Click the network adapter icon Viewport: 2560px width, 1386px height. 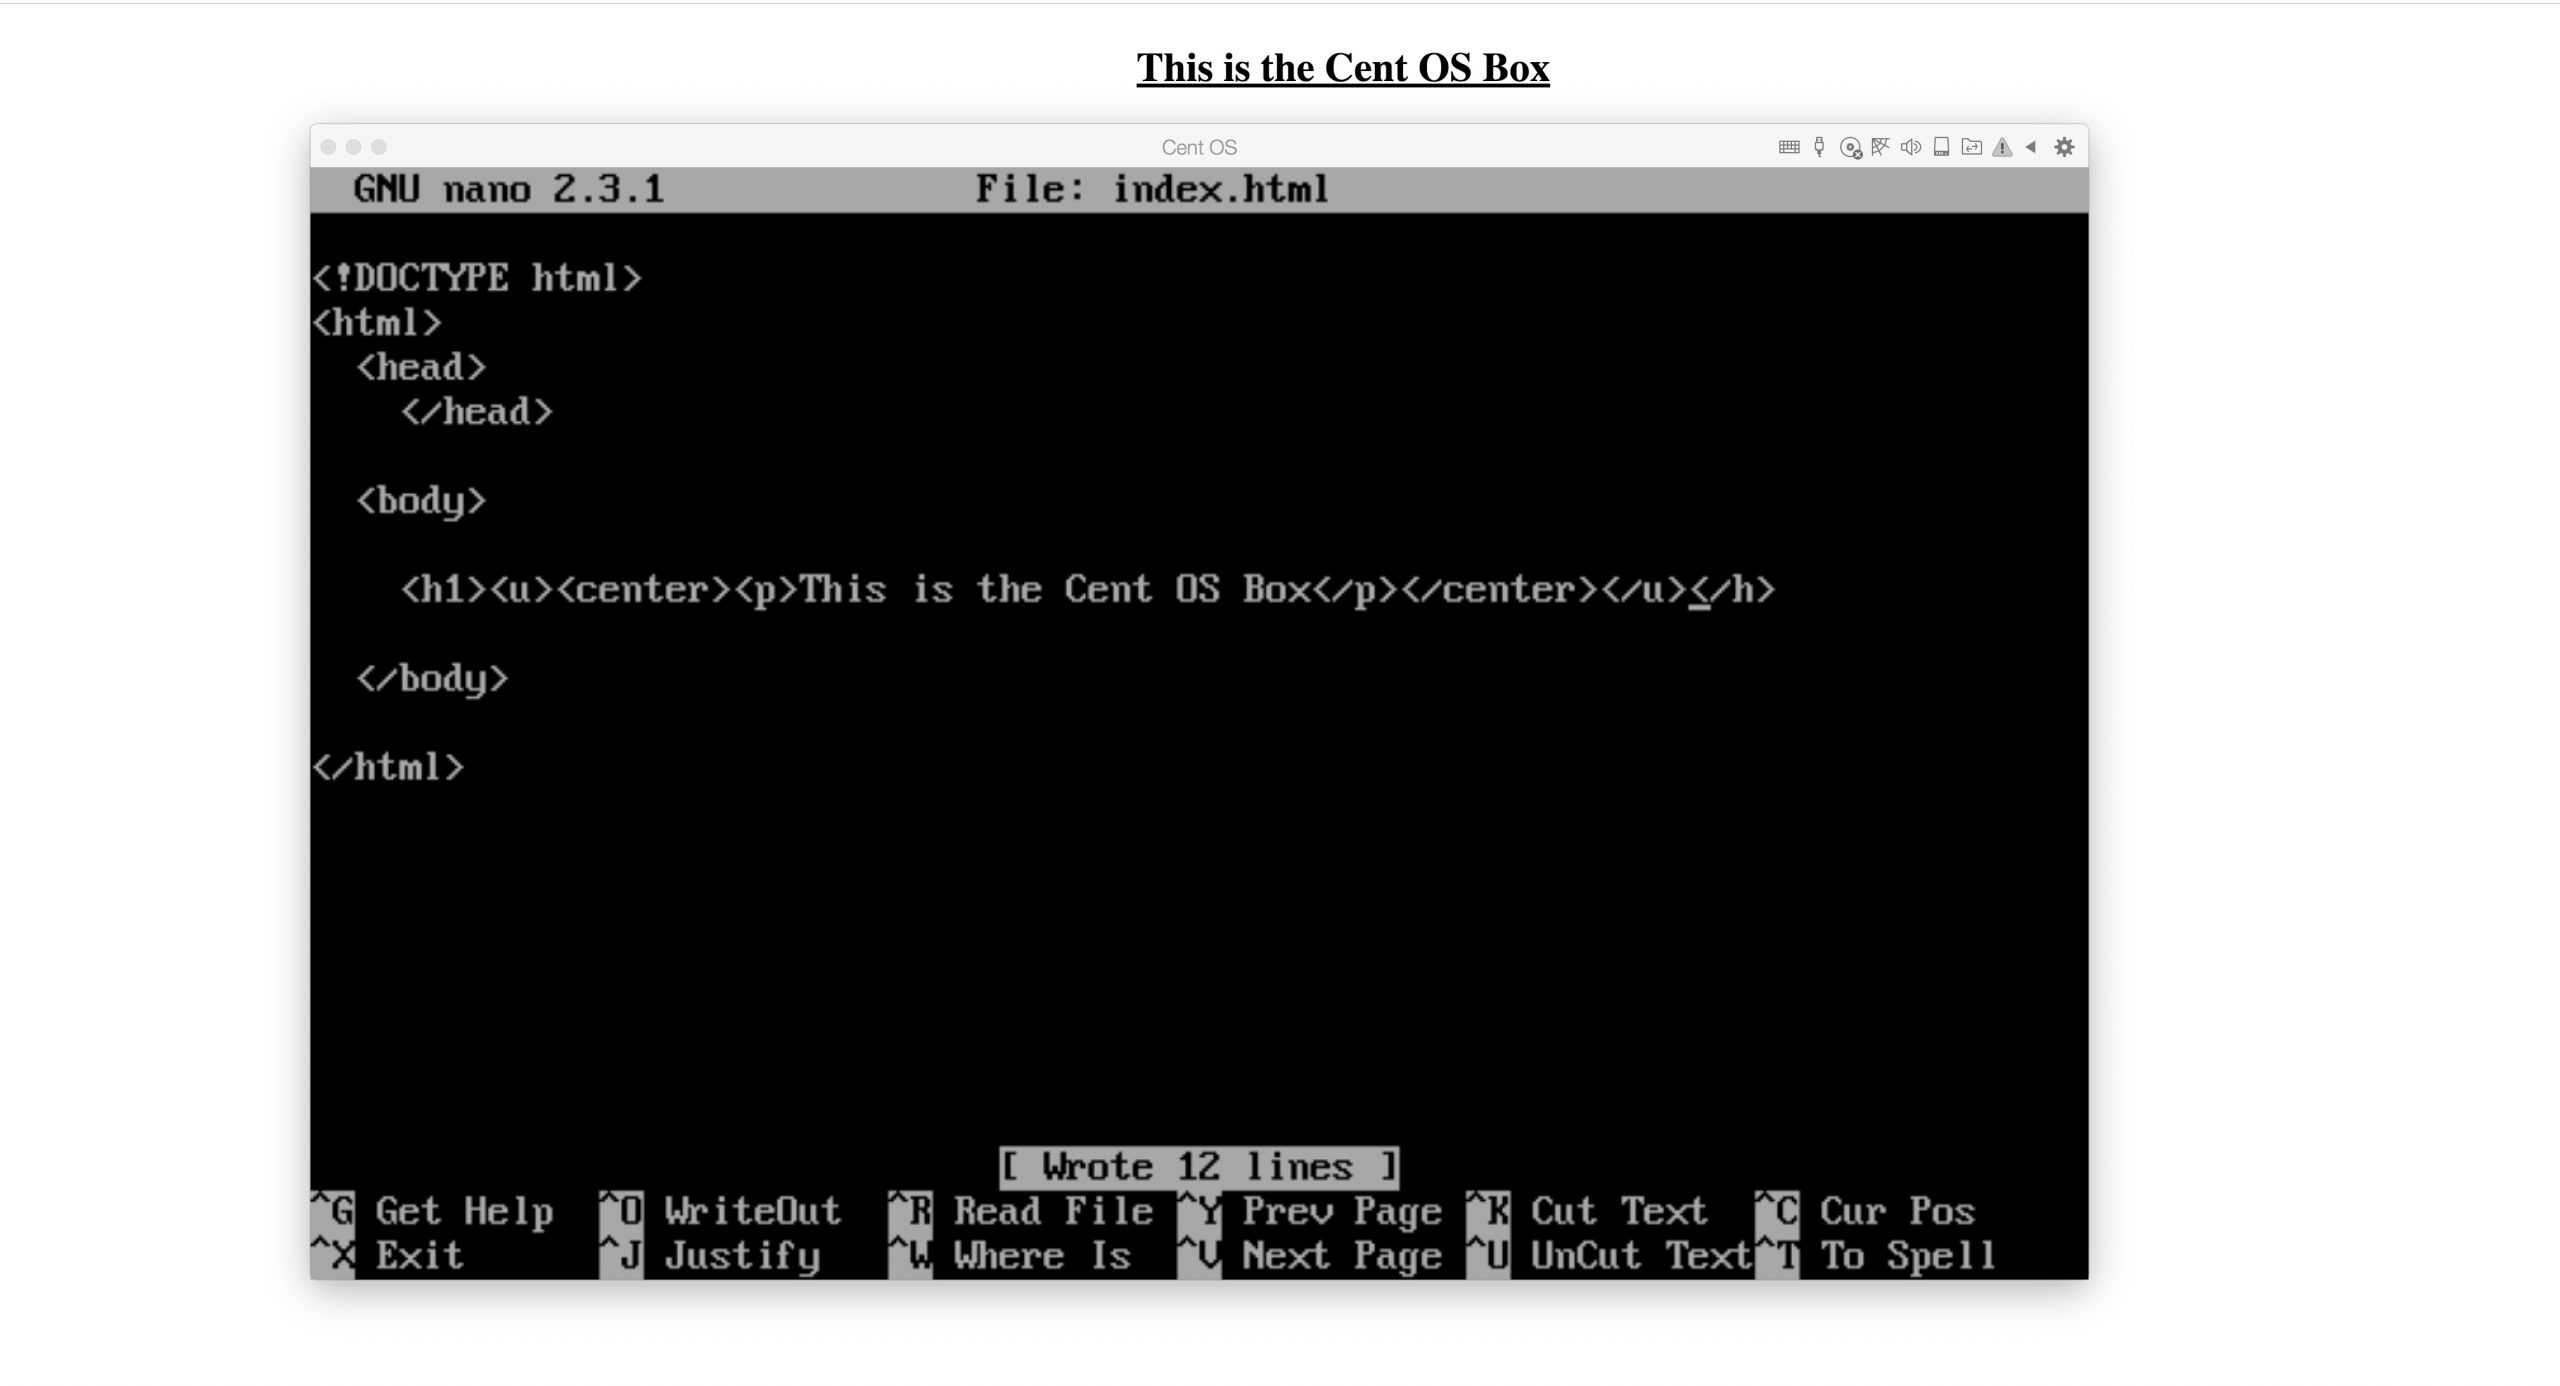1881,147
